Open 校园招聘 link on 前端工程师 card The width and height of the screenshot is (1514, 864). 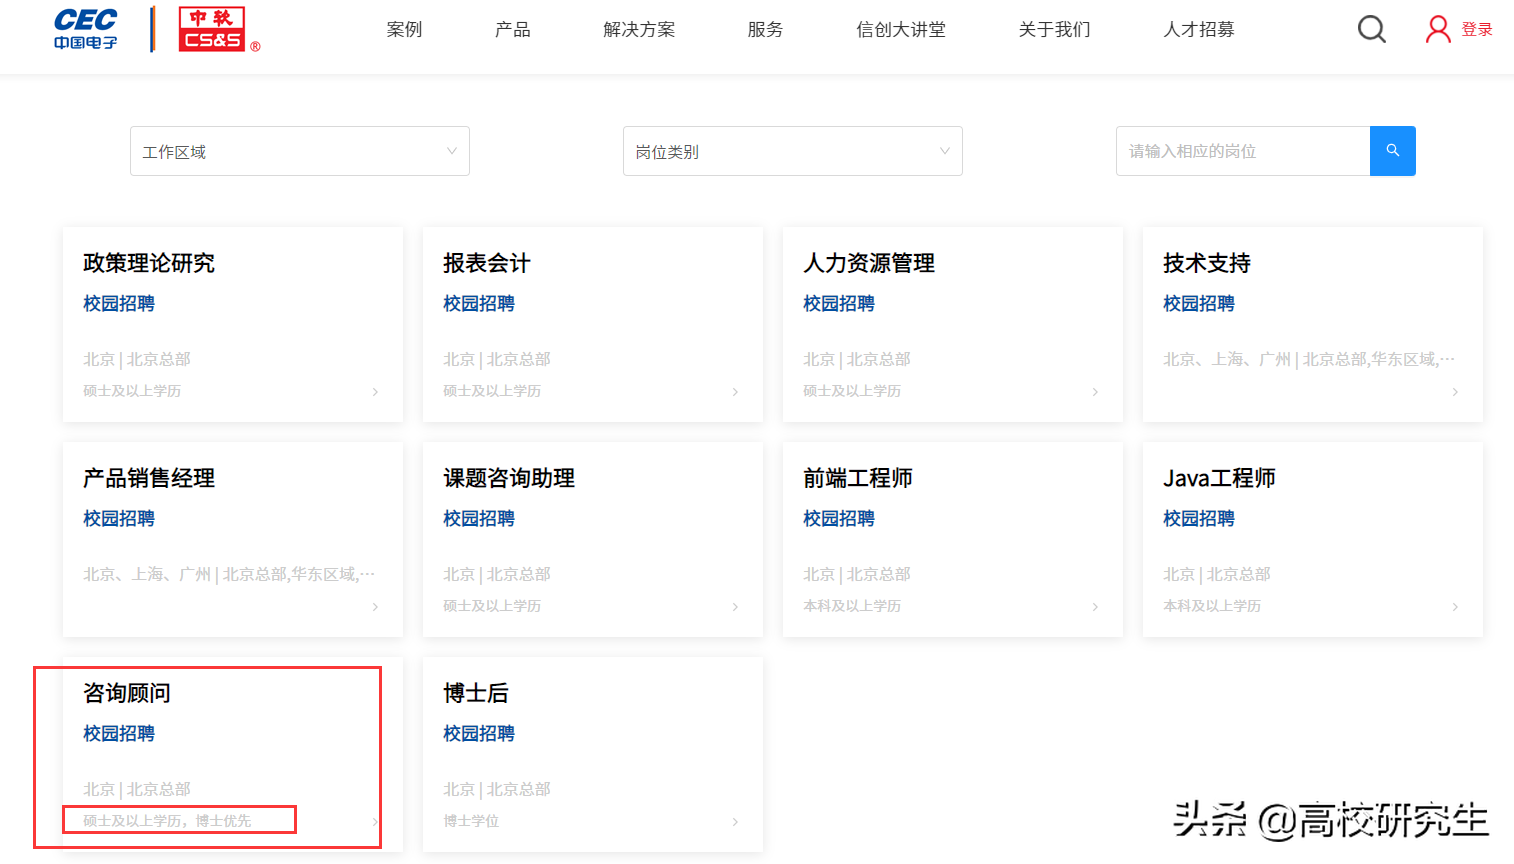[x=838, y=518]
